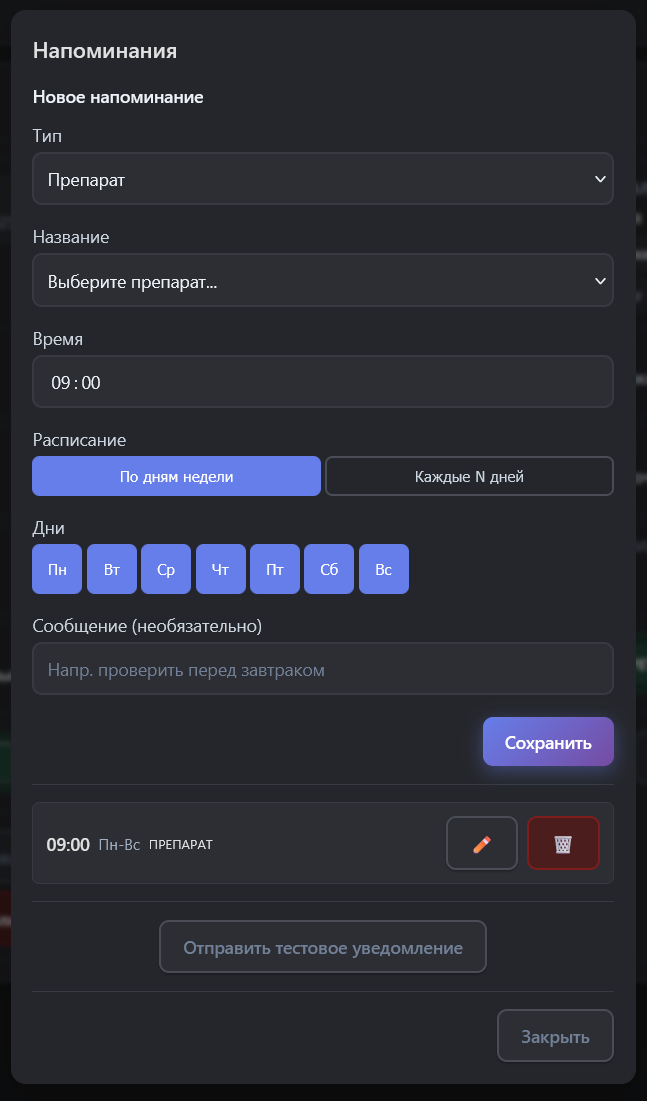Screen dimensions: 647x1101
Task: Click Отправить тестовое уведомление button
Action: click(x=322, y=947)
